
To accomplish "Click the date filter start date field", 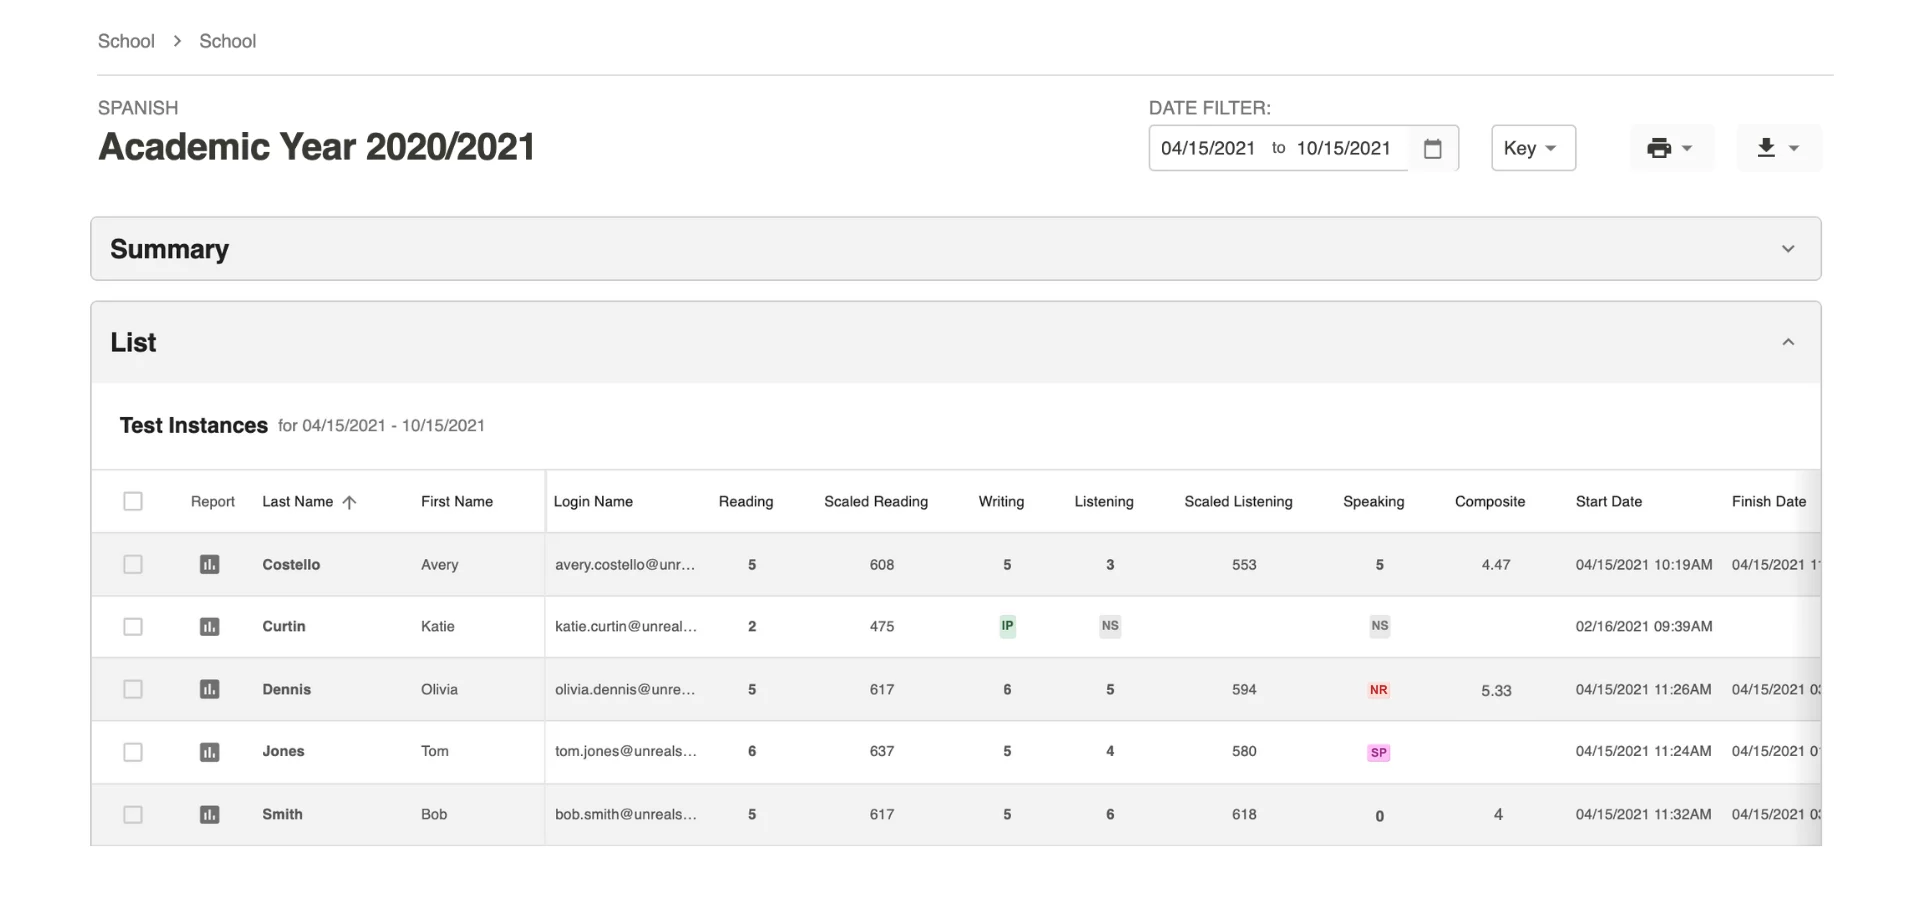I will (1207, 148).
